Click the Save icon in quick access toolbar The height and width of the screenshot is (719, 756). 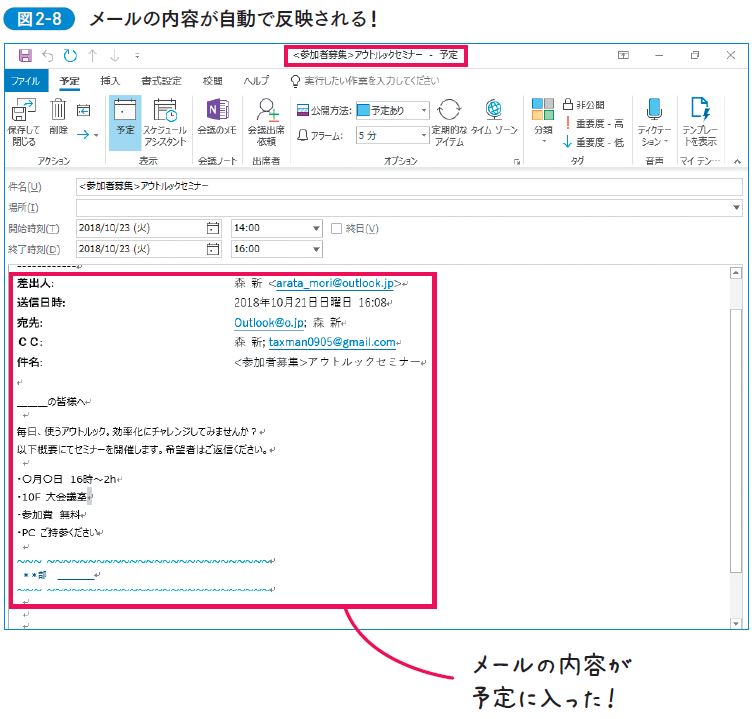(25, 55)
